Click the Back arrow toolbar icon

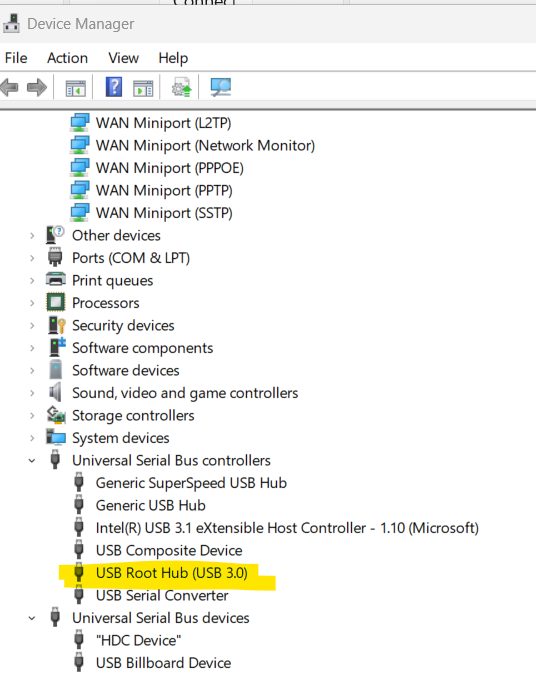pyautogui.click(x=10, y=87)
